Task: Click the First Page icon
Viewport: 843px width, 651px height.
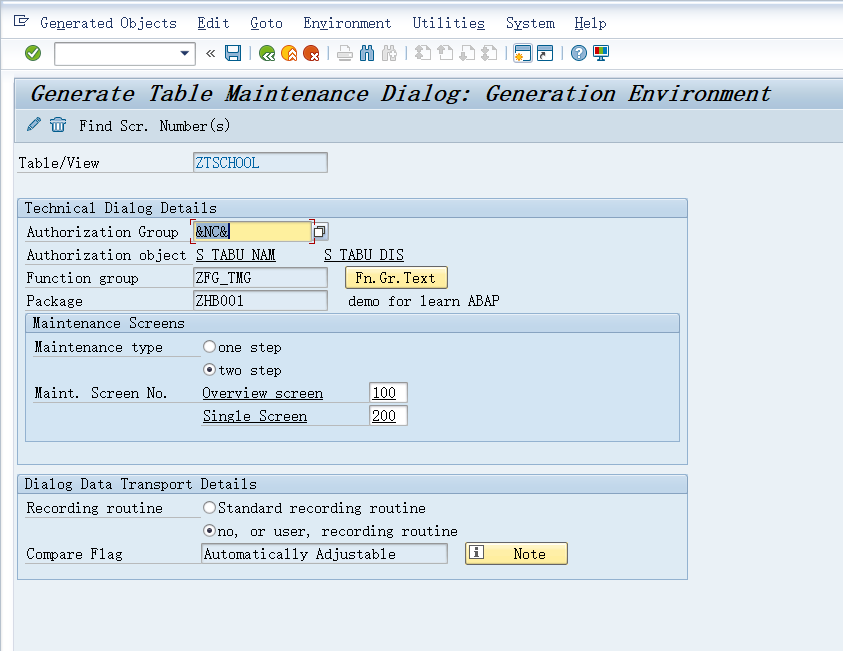Action: 423,53
